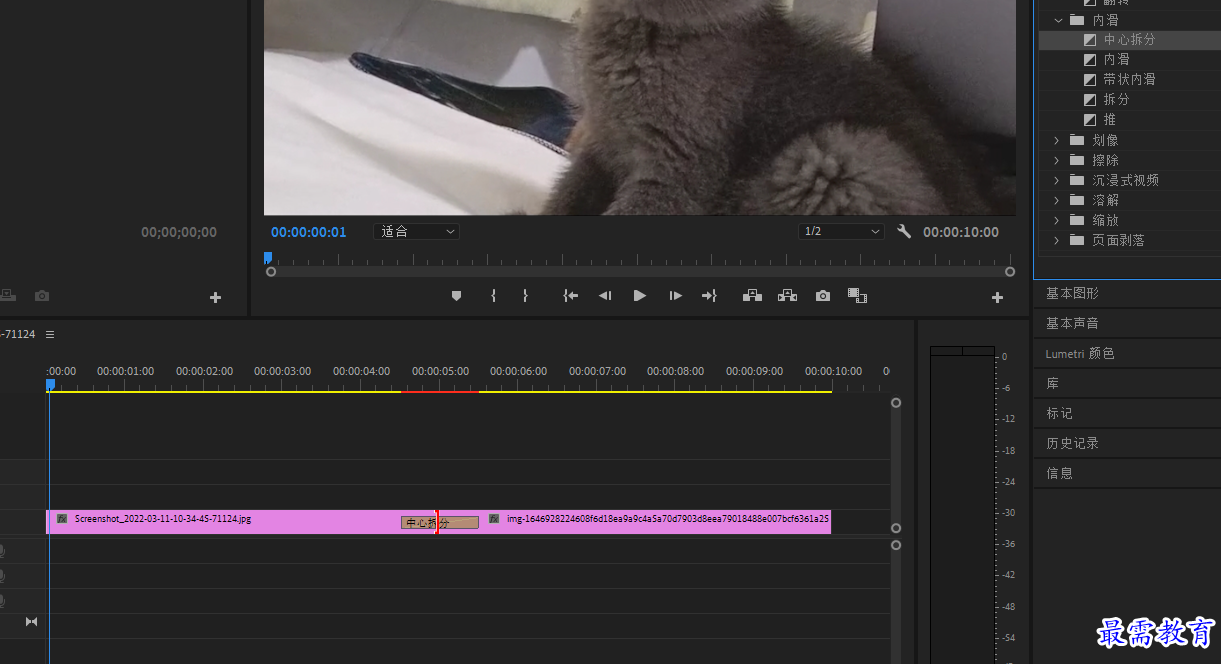The image size is (1221, 664).
Task: Select the 中心拆分 transition on timeline
Action: tap(439, 522)
